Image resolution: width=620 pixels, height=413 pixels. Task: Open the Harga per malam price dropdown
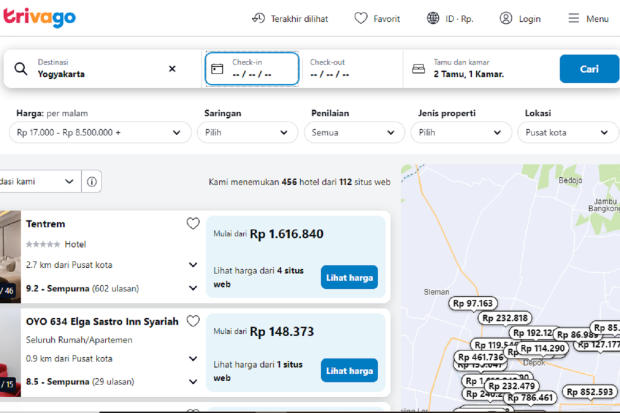[x=100, y=133]
